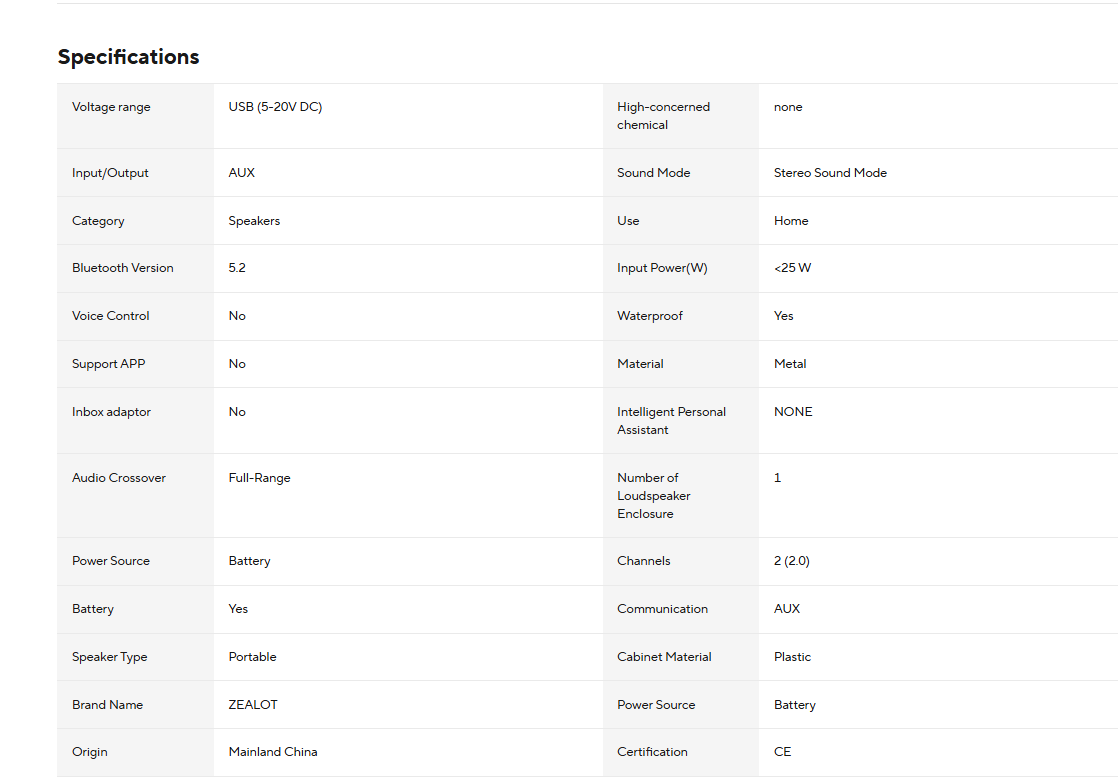Click the "CE" certification value

pos(783,752)
